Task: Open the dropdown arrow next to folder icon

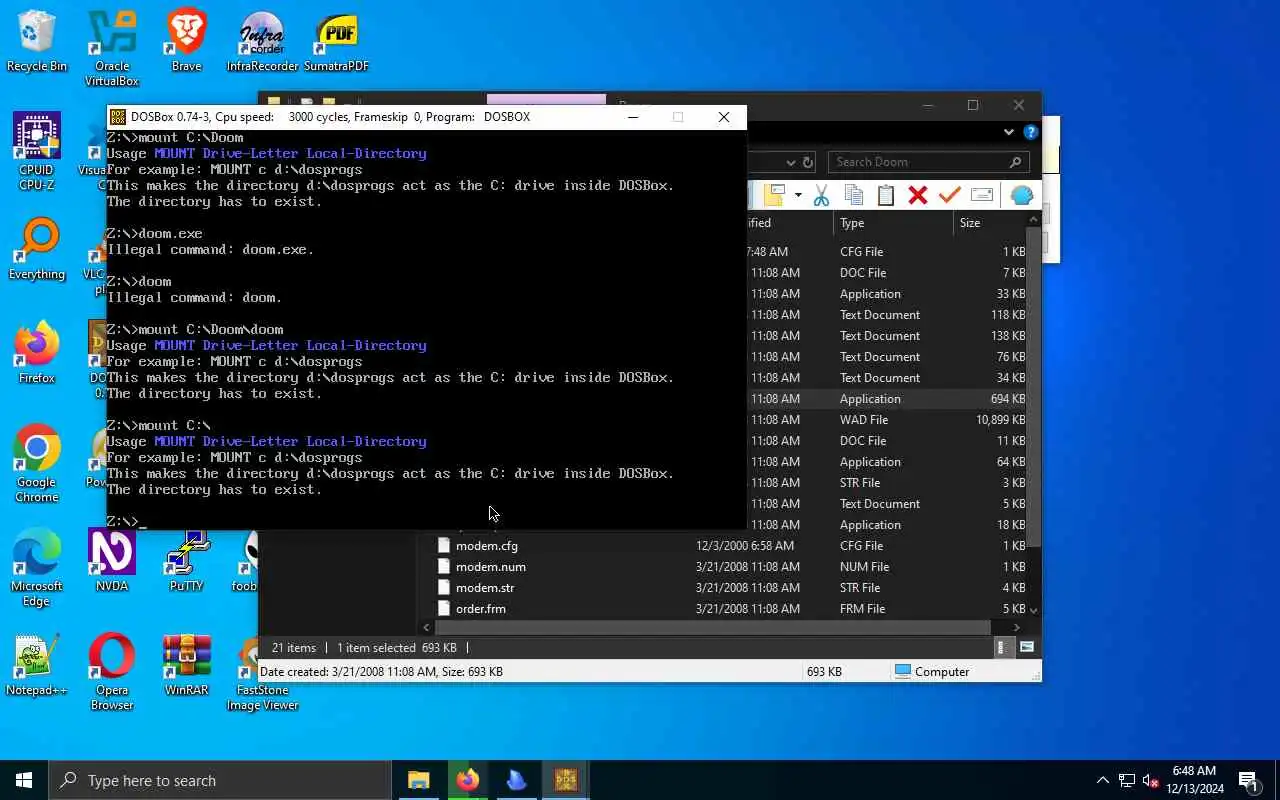Action: (798, 195)
